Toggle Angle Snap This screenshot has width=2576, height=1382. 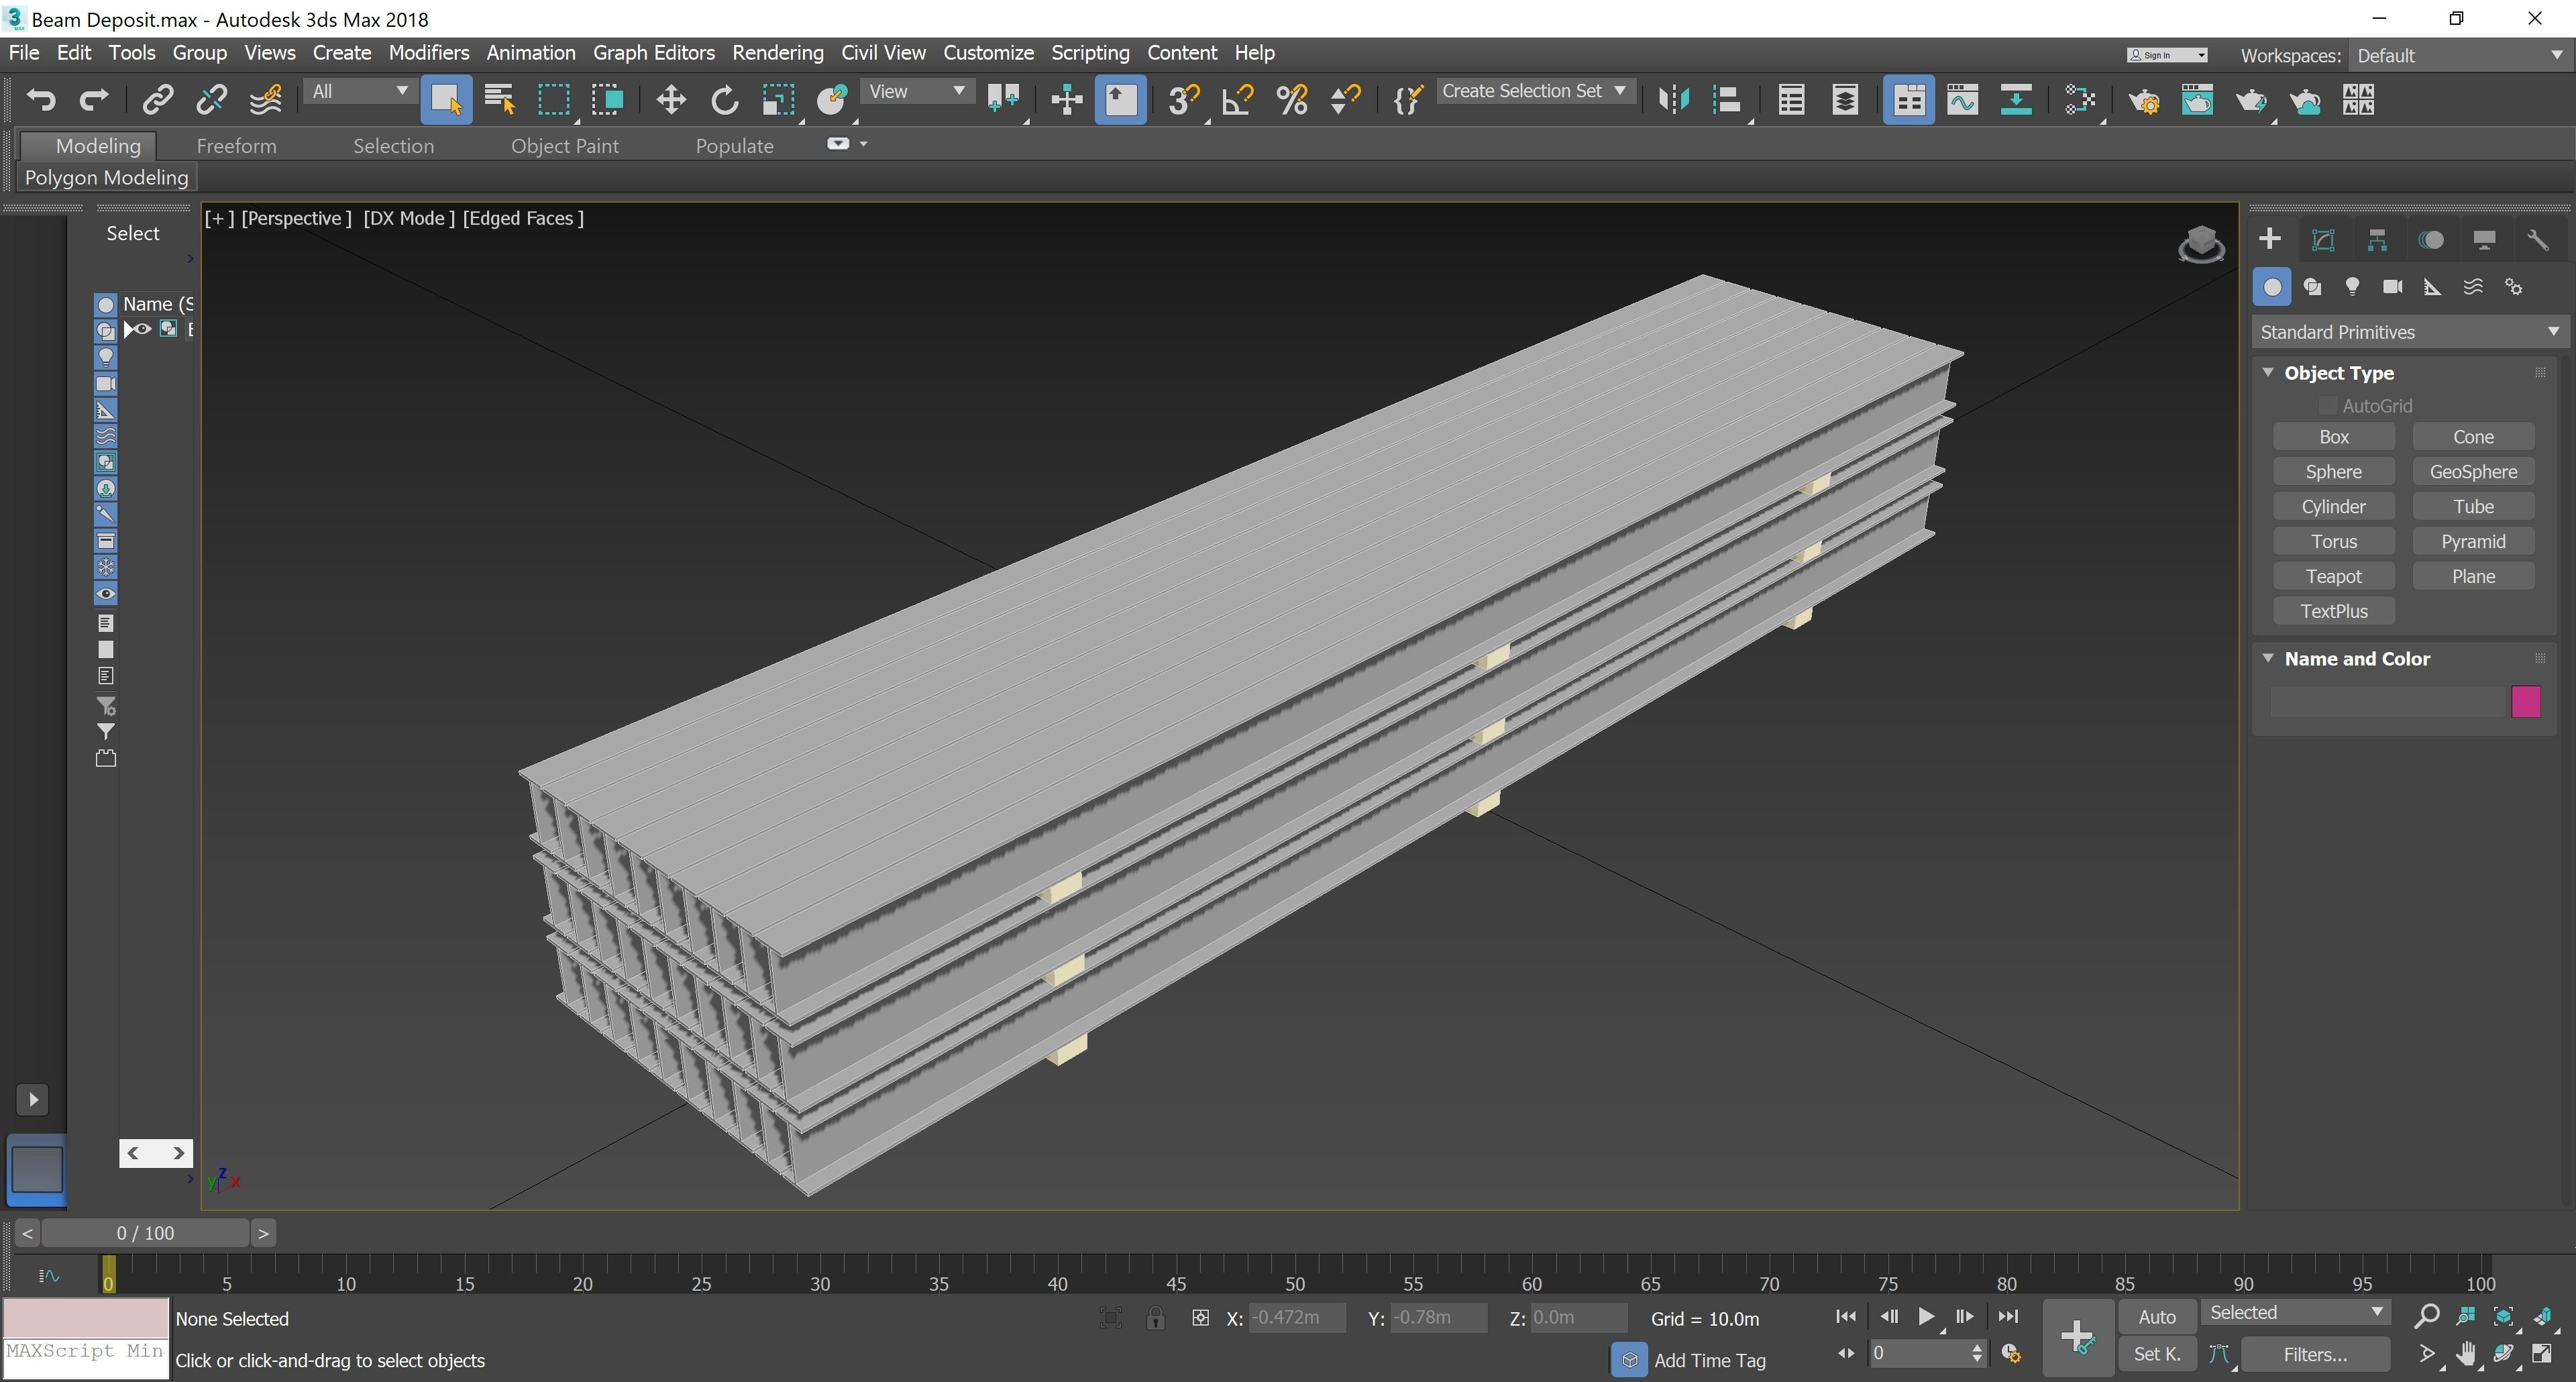point(1238,100)
